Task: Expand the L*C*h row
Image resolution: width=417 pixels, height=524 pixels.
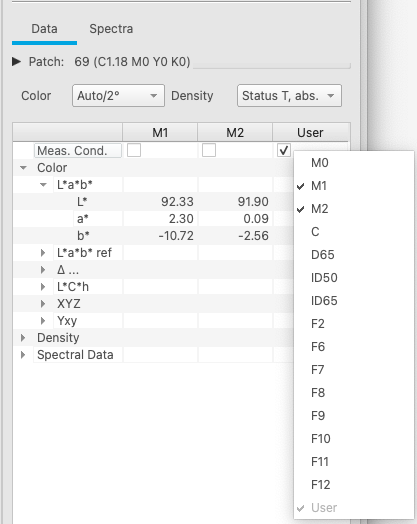Action: click(x=43, y=287)
